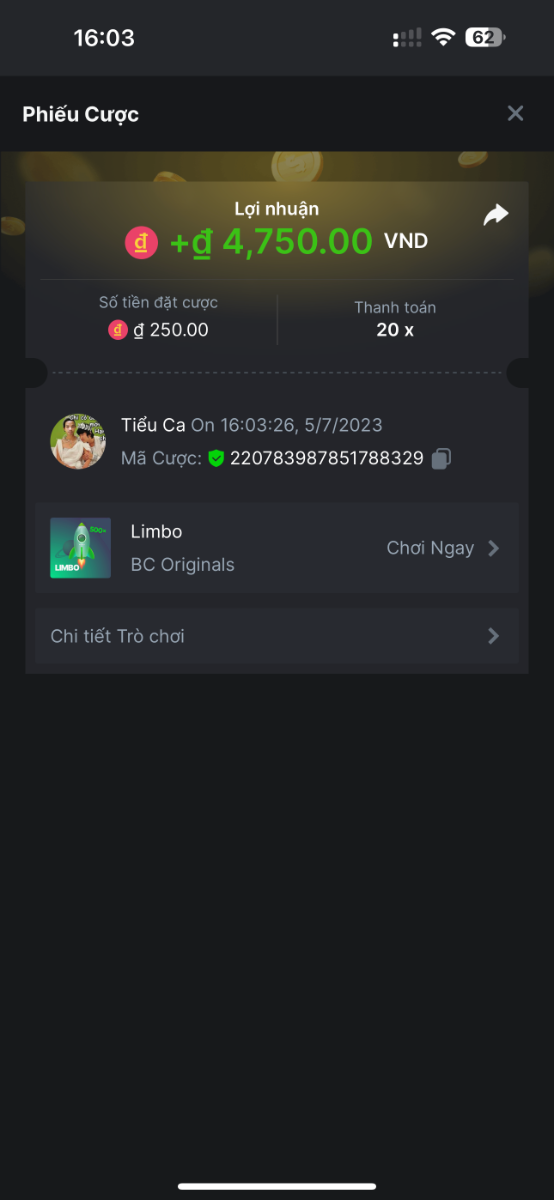Tap the battery indicator showing 62
Viewport: 554px width, 1200px height.
coord(487,38)
